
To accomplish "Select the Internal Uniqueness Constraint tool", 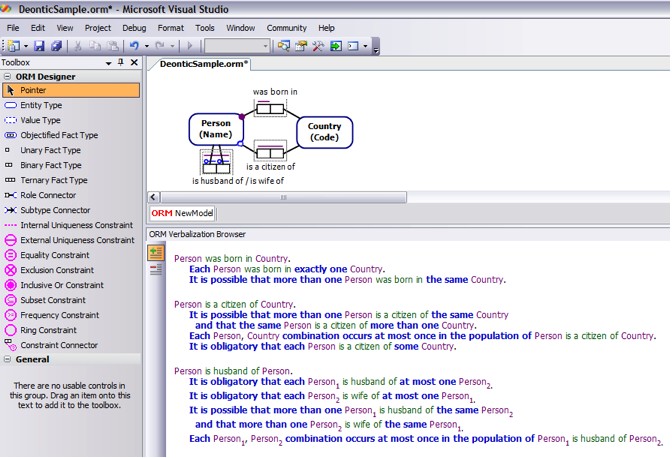I will [x=71, y=225].
